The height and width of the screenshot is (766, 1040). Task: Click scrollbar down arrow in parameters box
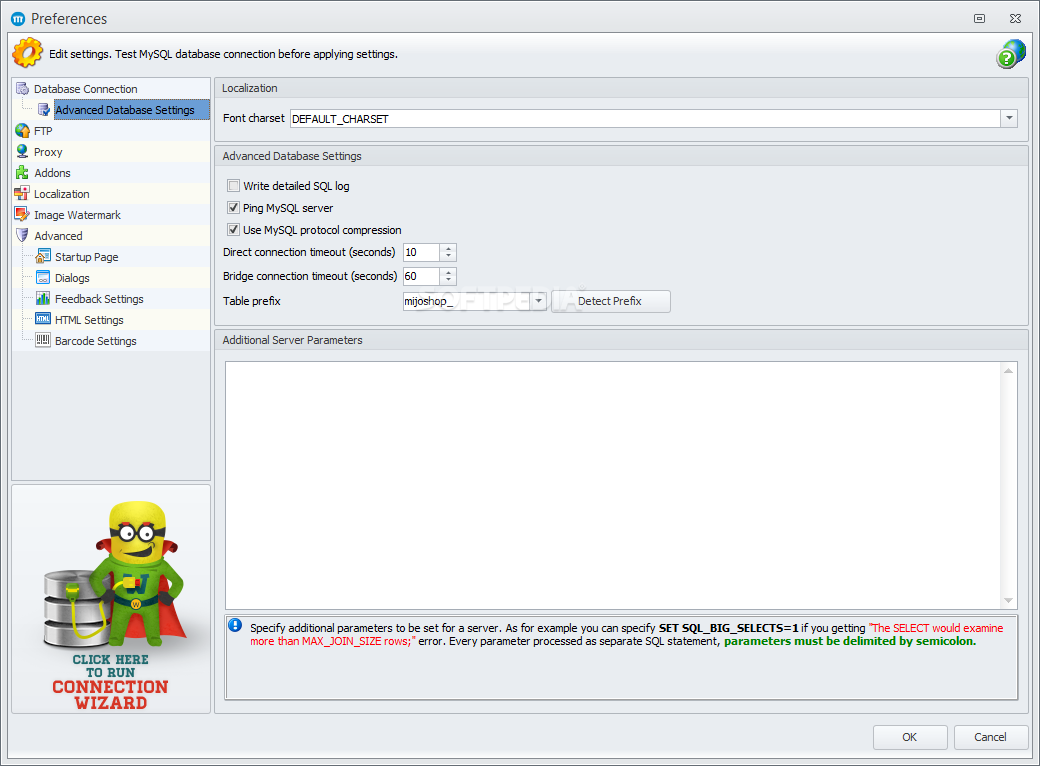(1008, 600)
